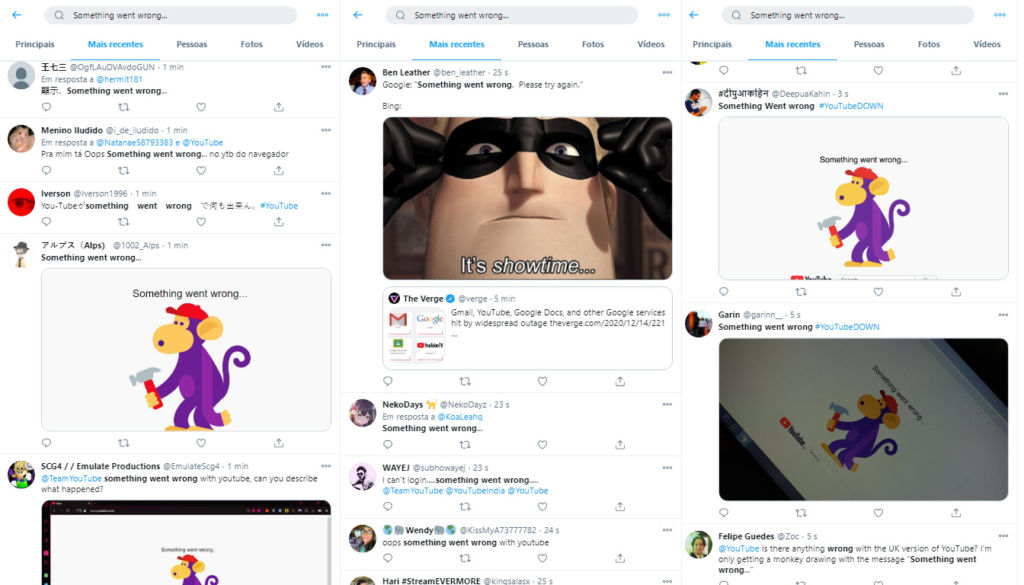Like Wendy's oops tweet
This screenshot has width=1024, height=585.
click(x=542, y=558)
